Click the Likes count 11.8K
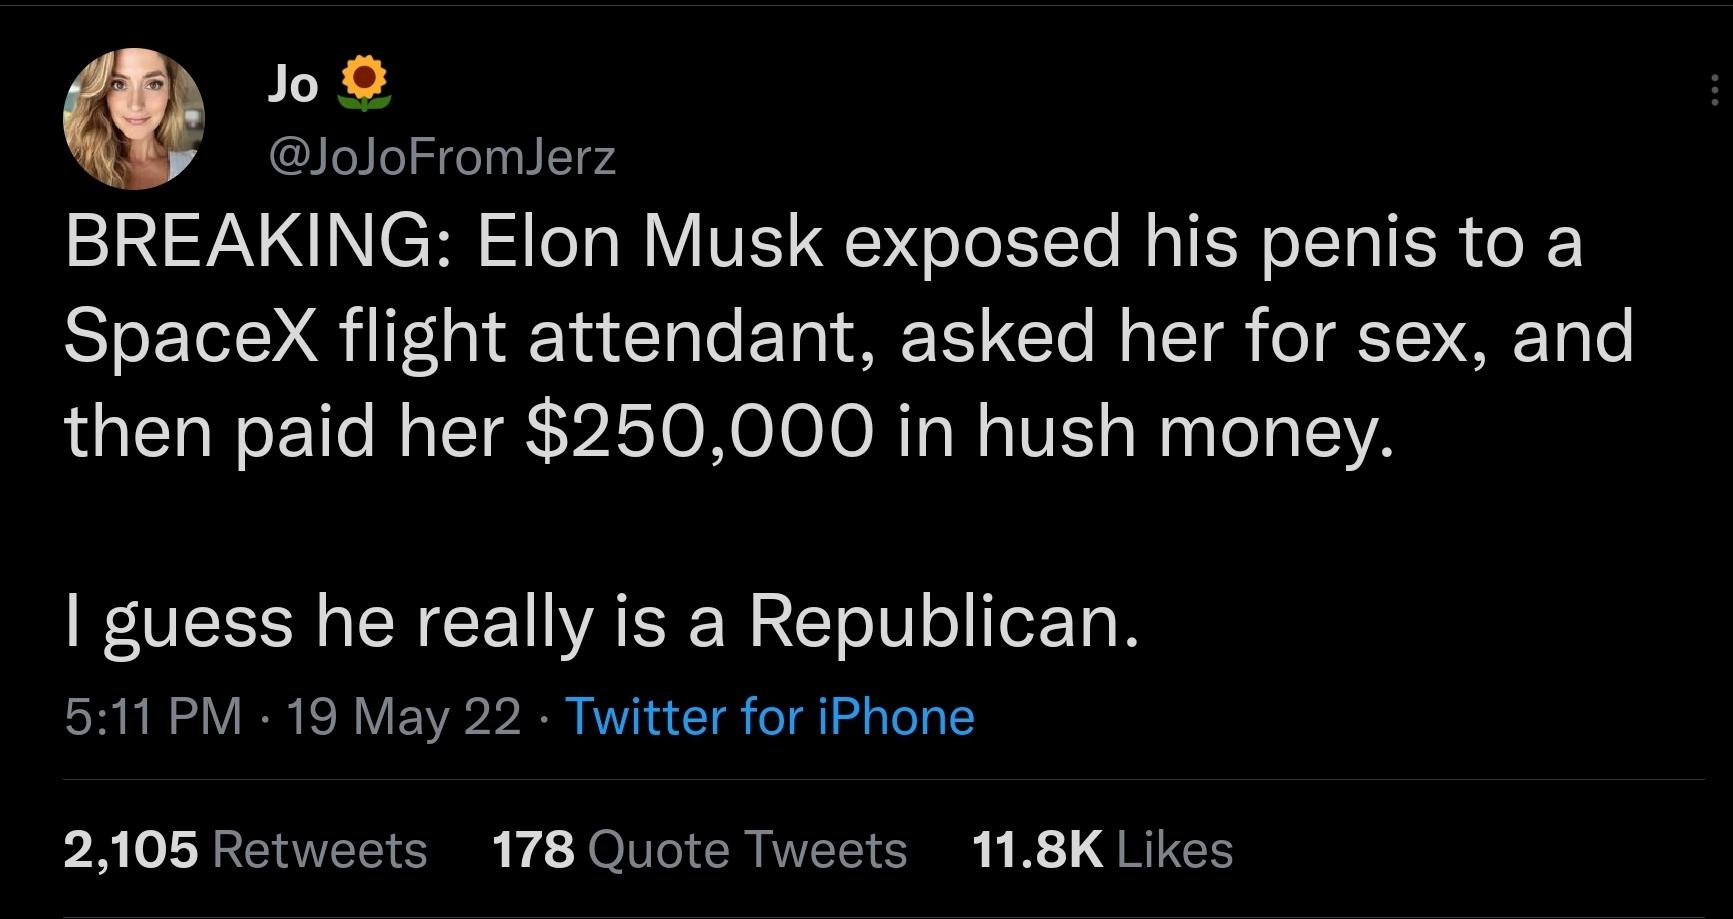Screen dimensions: 1733x919 coord(1030,850)
